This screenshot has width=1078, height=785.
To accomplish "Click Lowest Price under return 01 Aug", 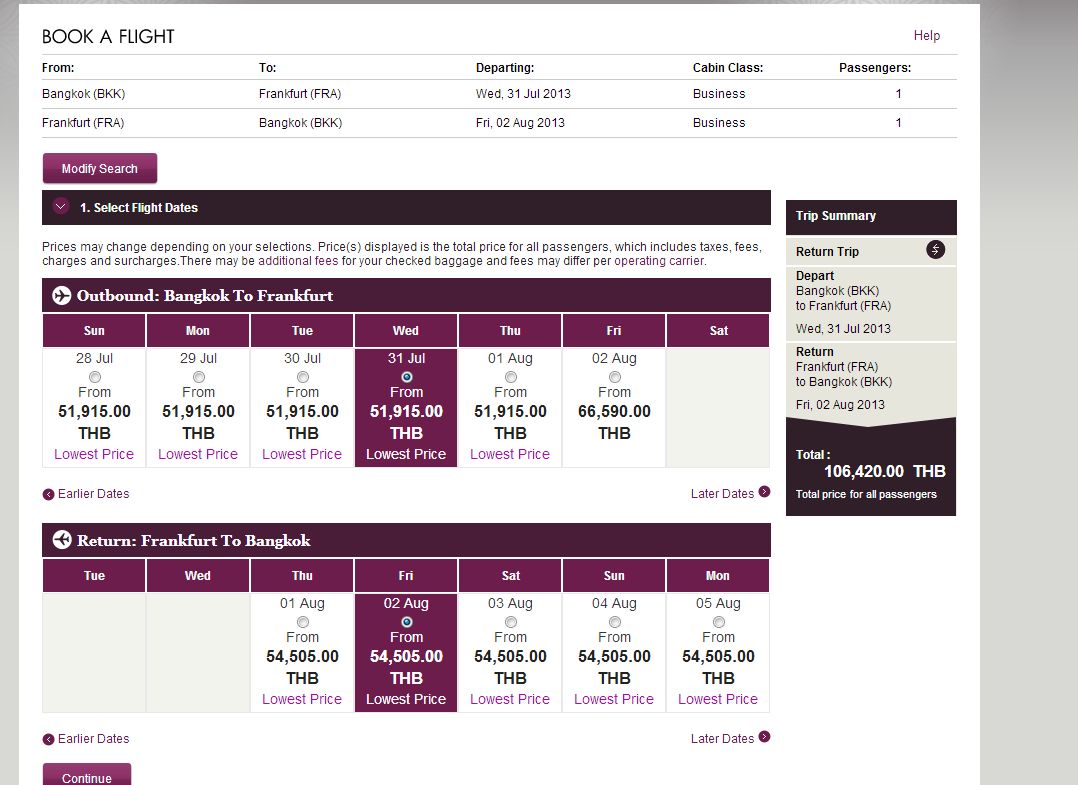I will [302, 699].
